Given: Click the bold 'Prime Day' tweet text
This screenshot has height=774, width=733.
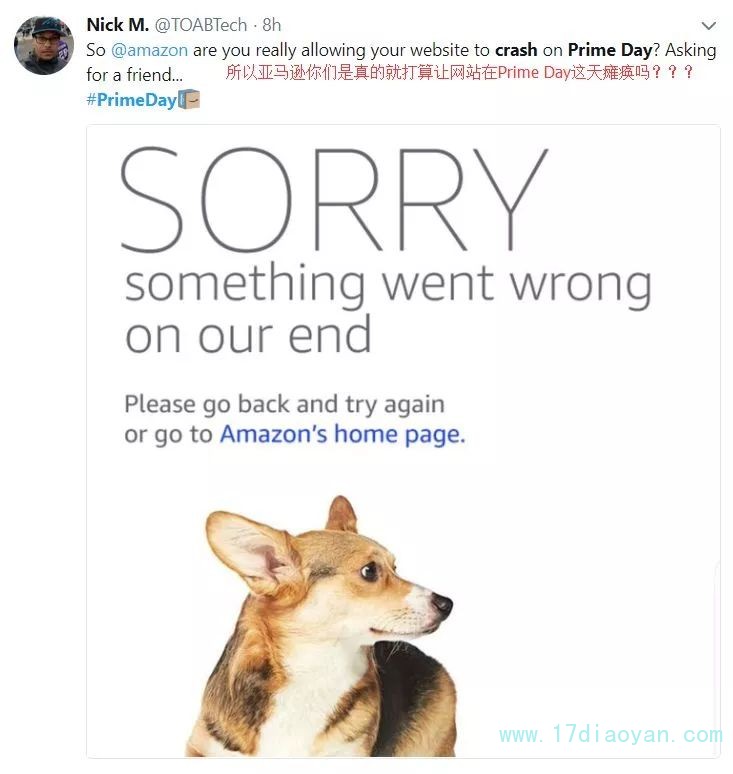Looking at the screenshot, I should tap(610, 50).
